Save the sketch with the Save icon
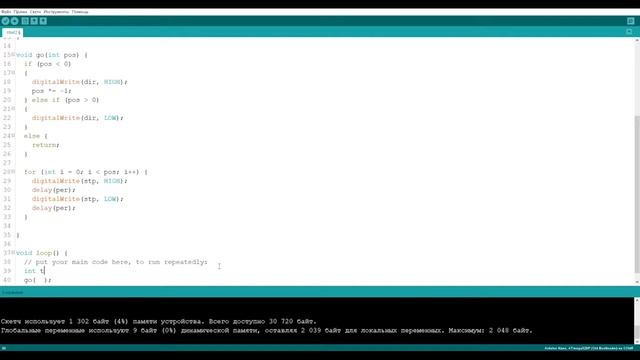 [x=43, y=21]
